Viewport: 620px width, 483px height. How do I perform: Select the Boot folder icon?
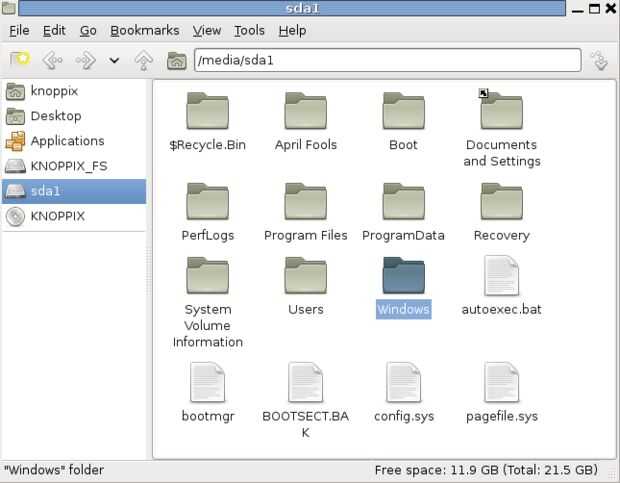tap(403, 111)
